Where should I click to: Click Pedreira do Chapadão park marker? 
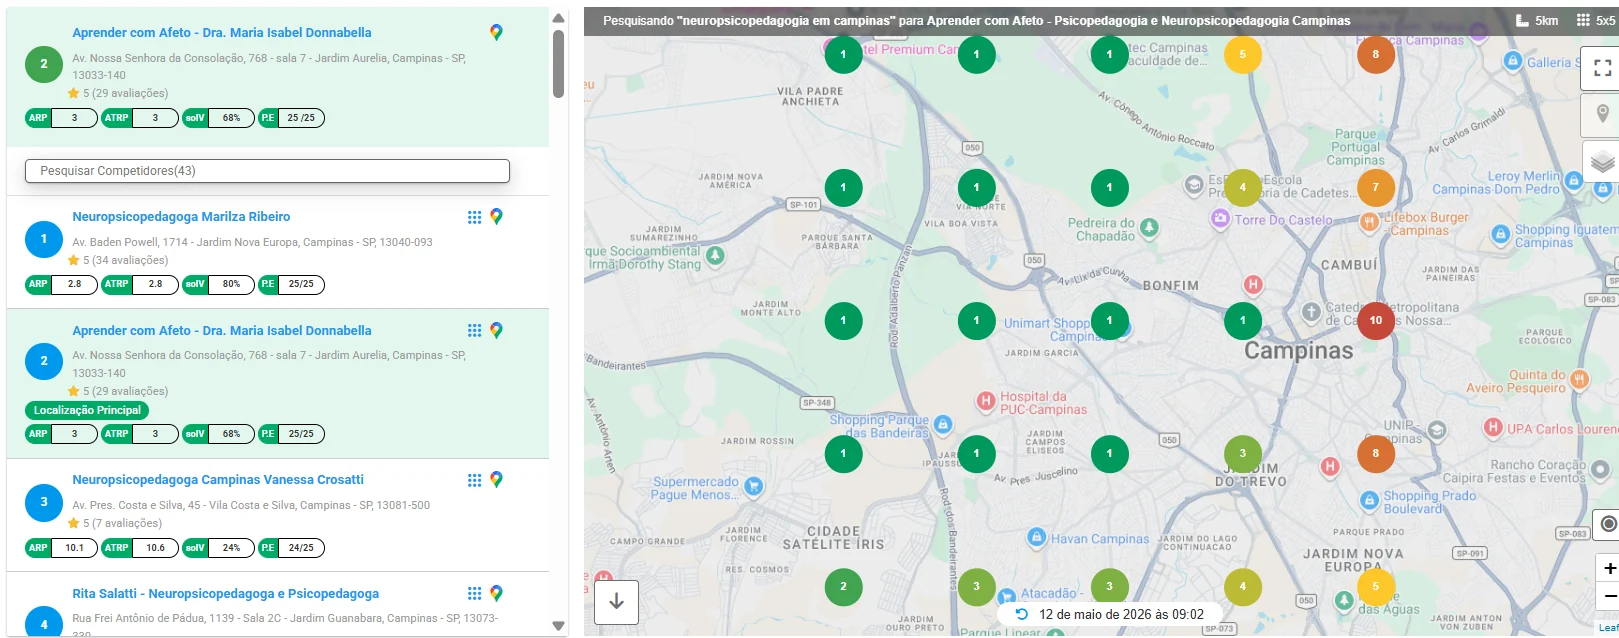[x=1149, y=228]
